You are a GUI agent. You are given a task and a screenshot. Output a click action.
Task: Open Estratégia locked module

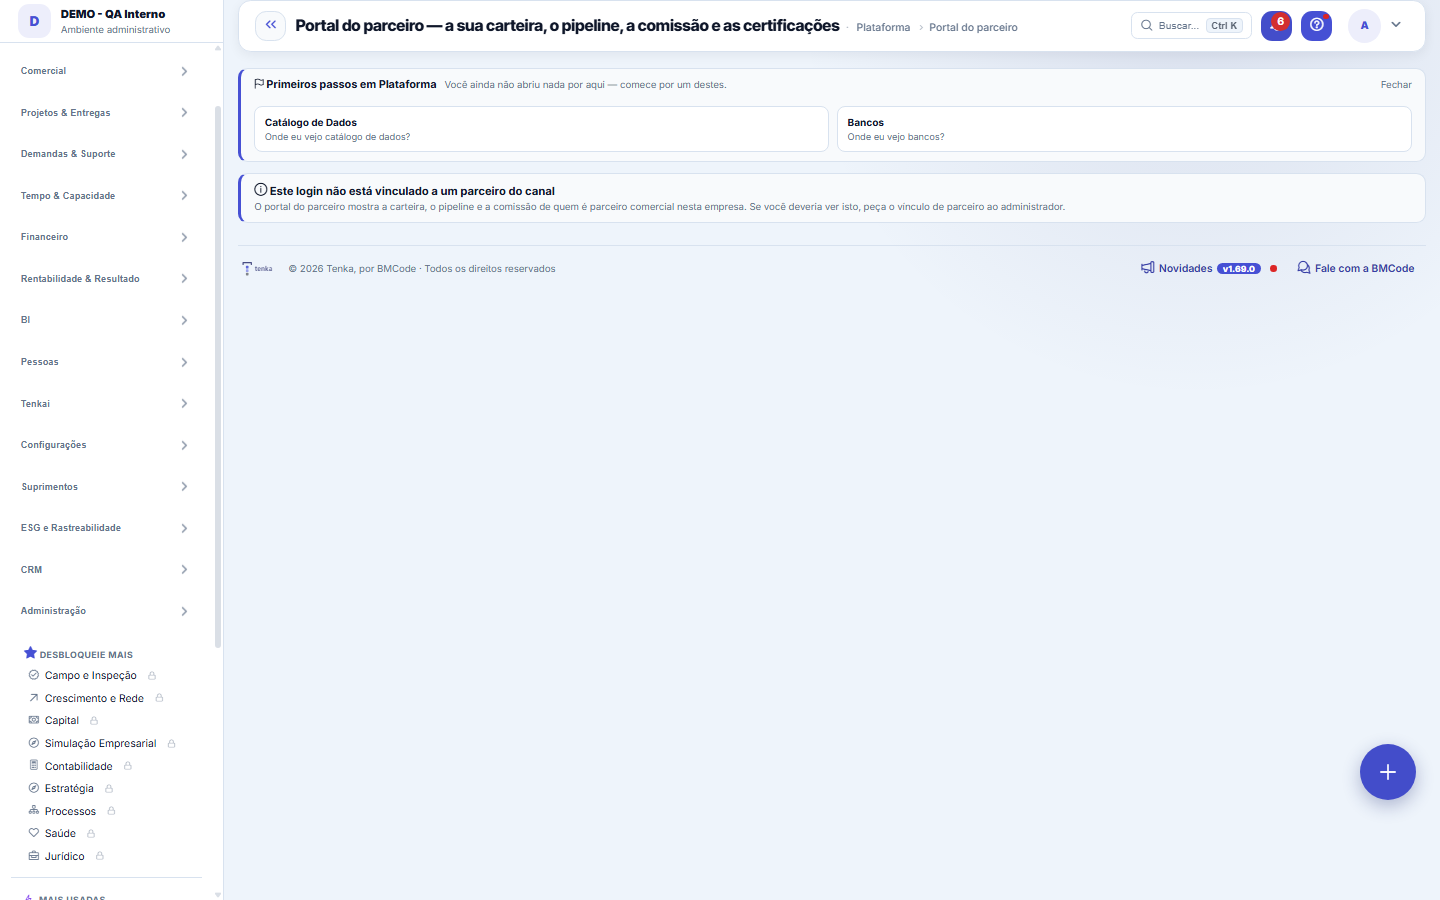(x=71, y=788)
